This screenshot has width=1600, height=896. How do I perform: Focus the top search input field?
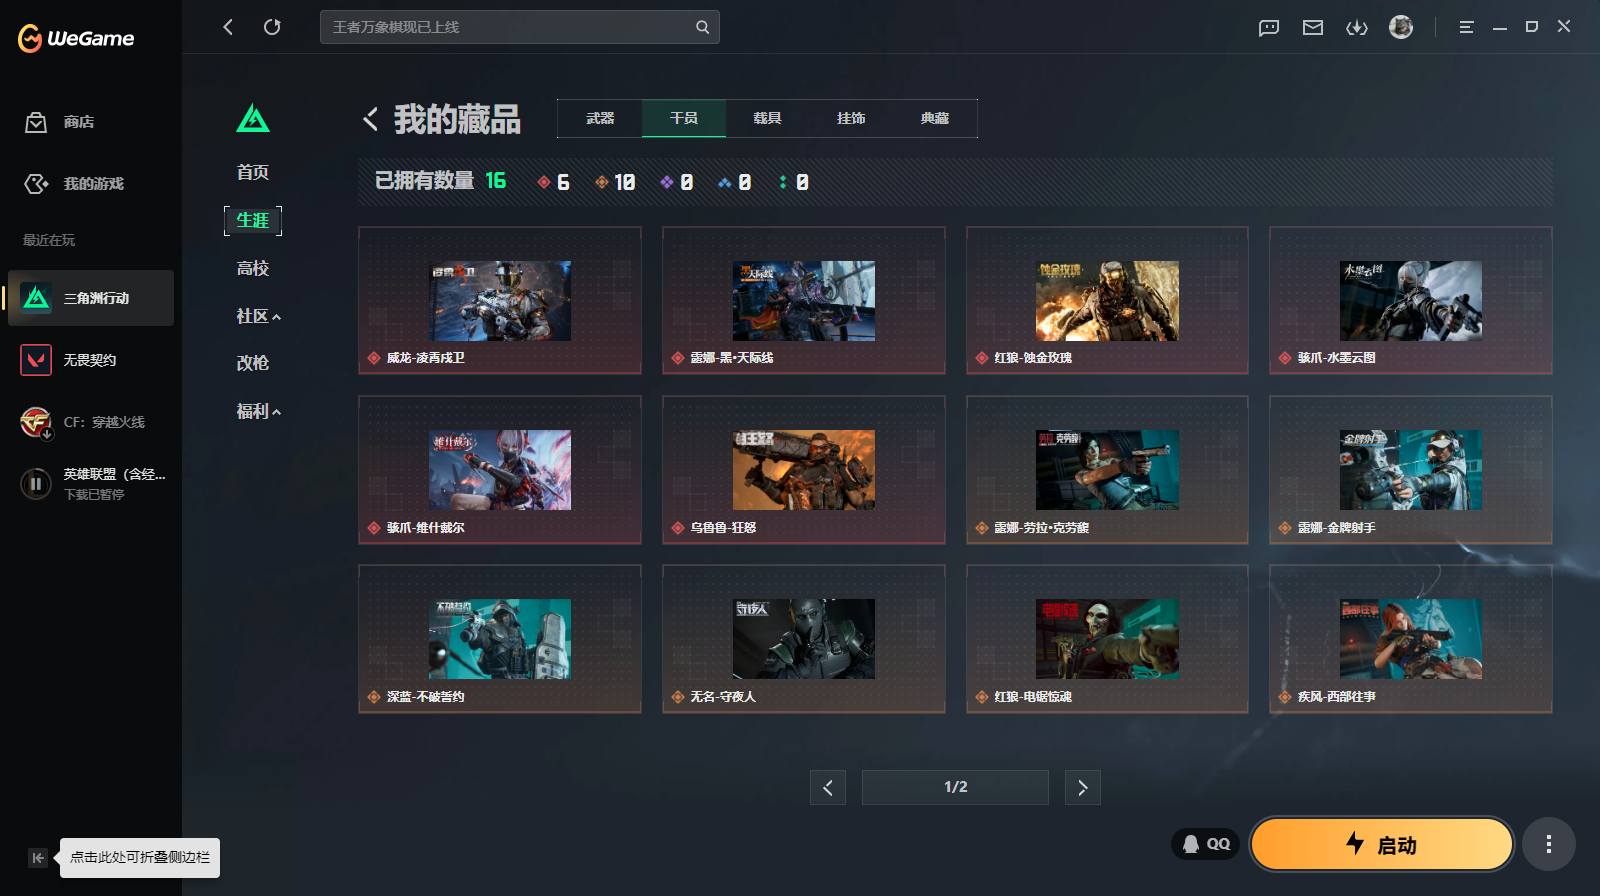(x=519, y=27)
